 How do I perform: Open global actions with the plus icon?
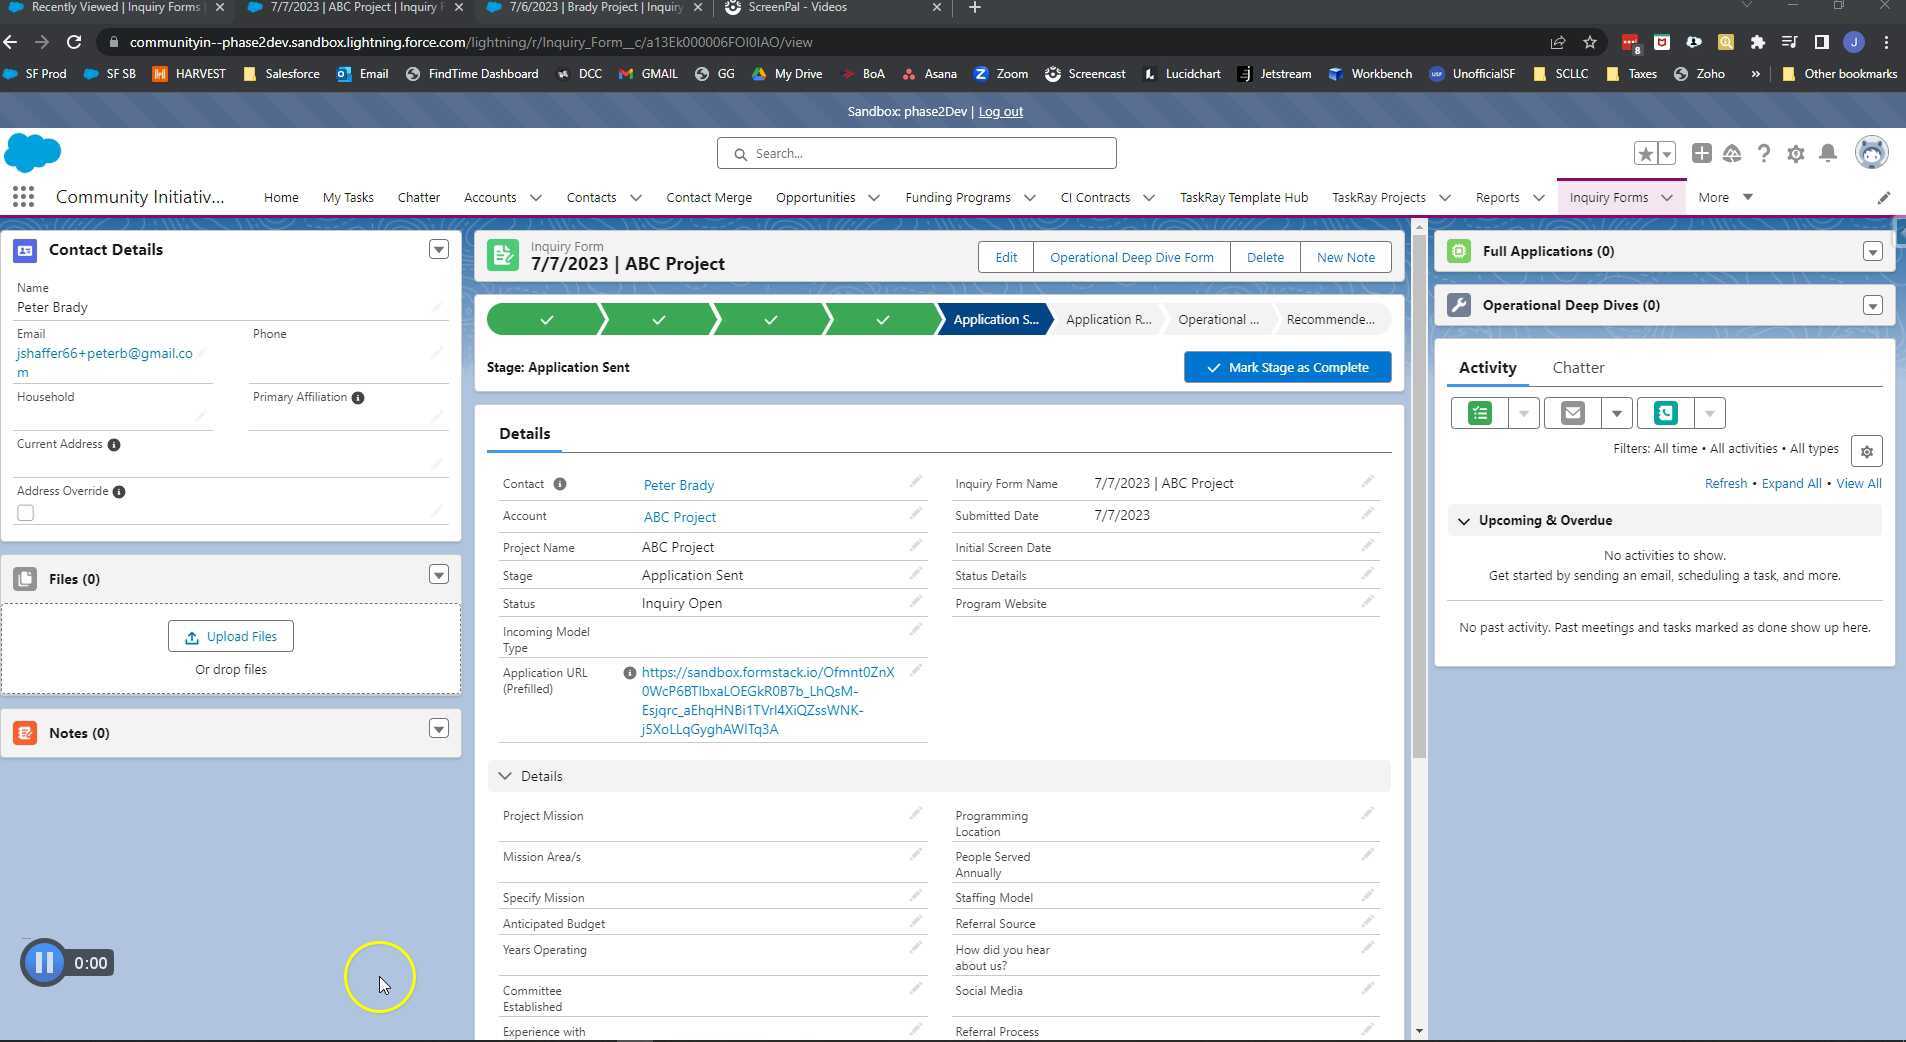pos(1700,153)
